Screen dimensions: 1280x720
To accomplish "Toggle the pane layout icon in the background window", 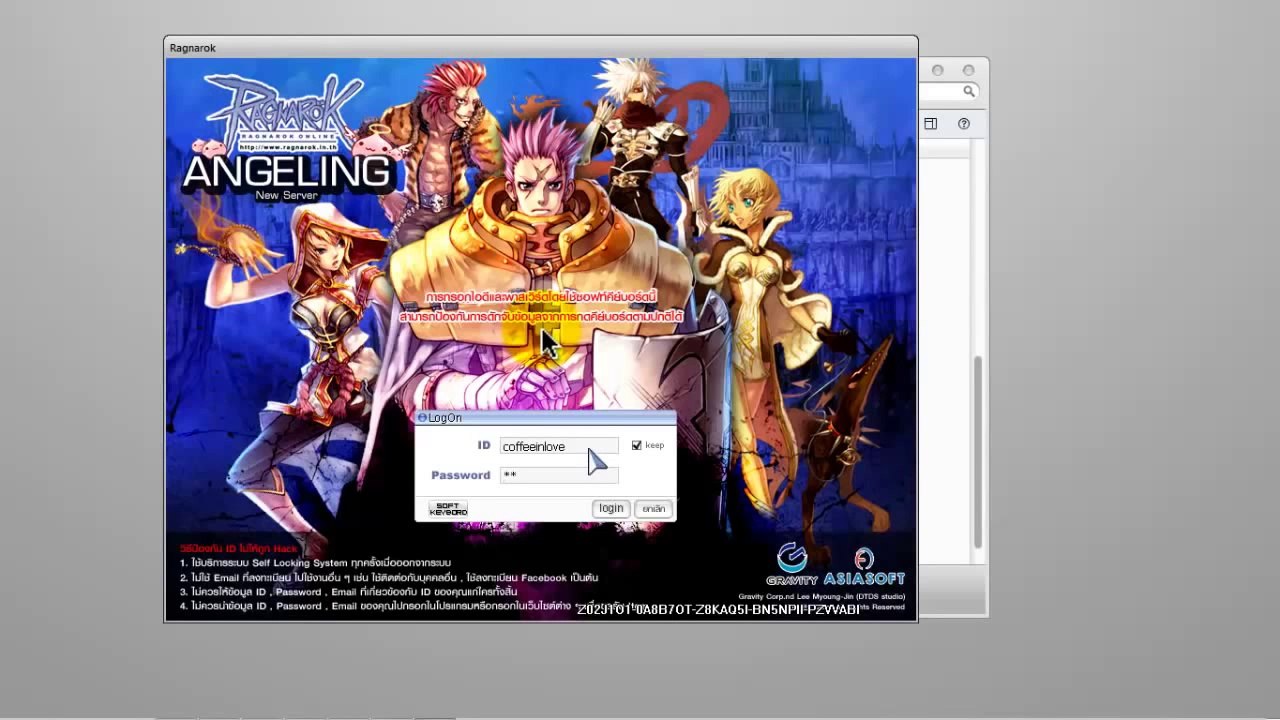I will tap(931, 124).
